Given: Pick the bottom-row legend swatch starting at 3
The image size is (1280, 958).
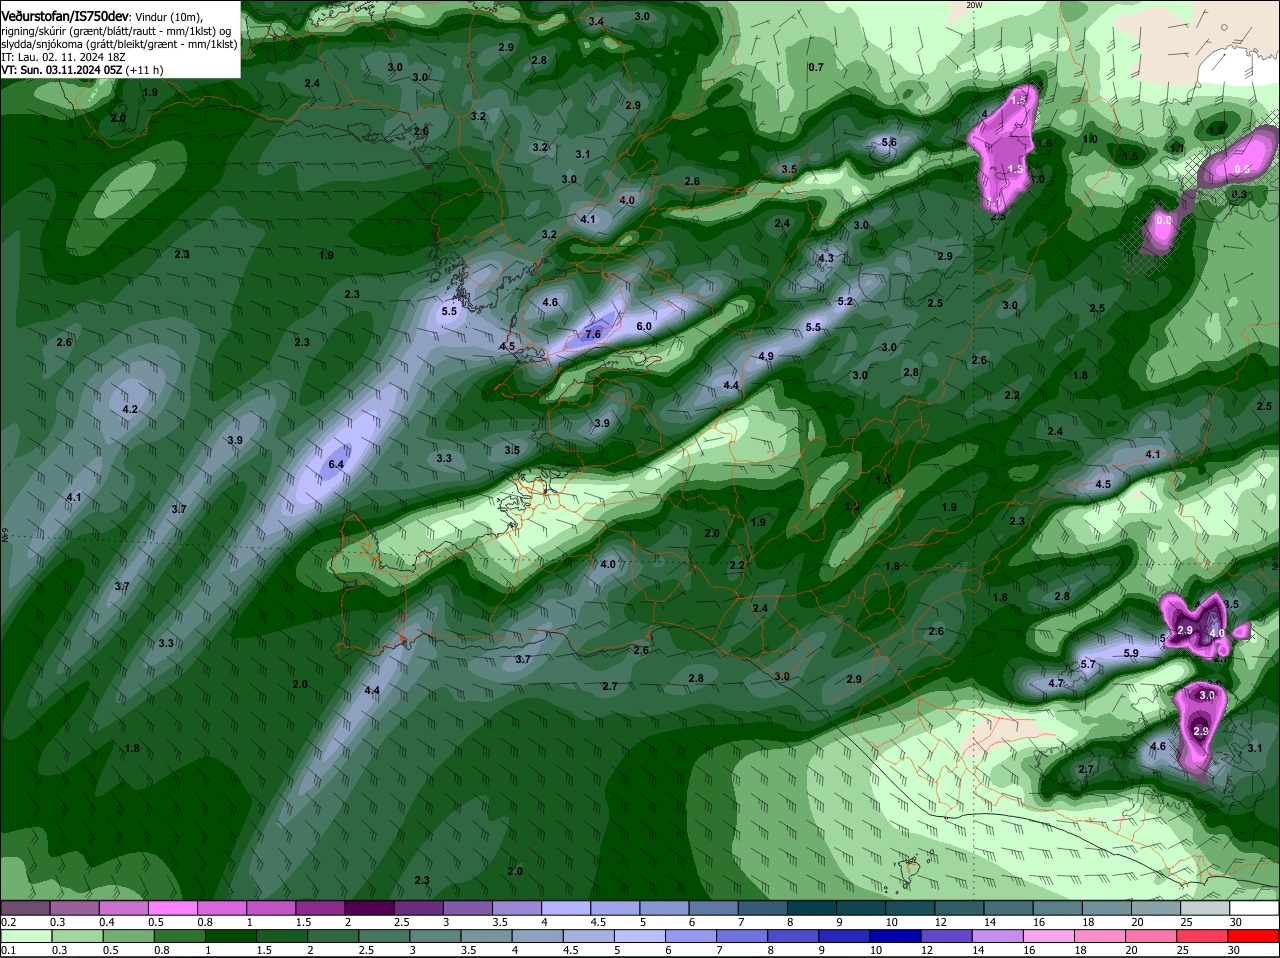Looking at the screenshot, I should coord(435,936).
